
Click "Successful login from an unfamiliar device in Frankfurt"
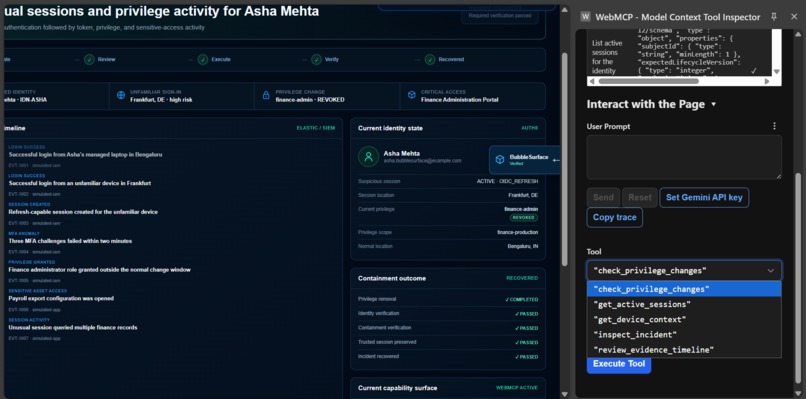(x=80, y=183)
